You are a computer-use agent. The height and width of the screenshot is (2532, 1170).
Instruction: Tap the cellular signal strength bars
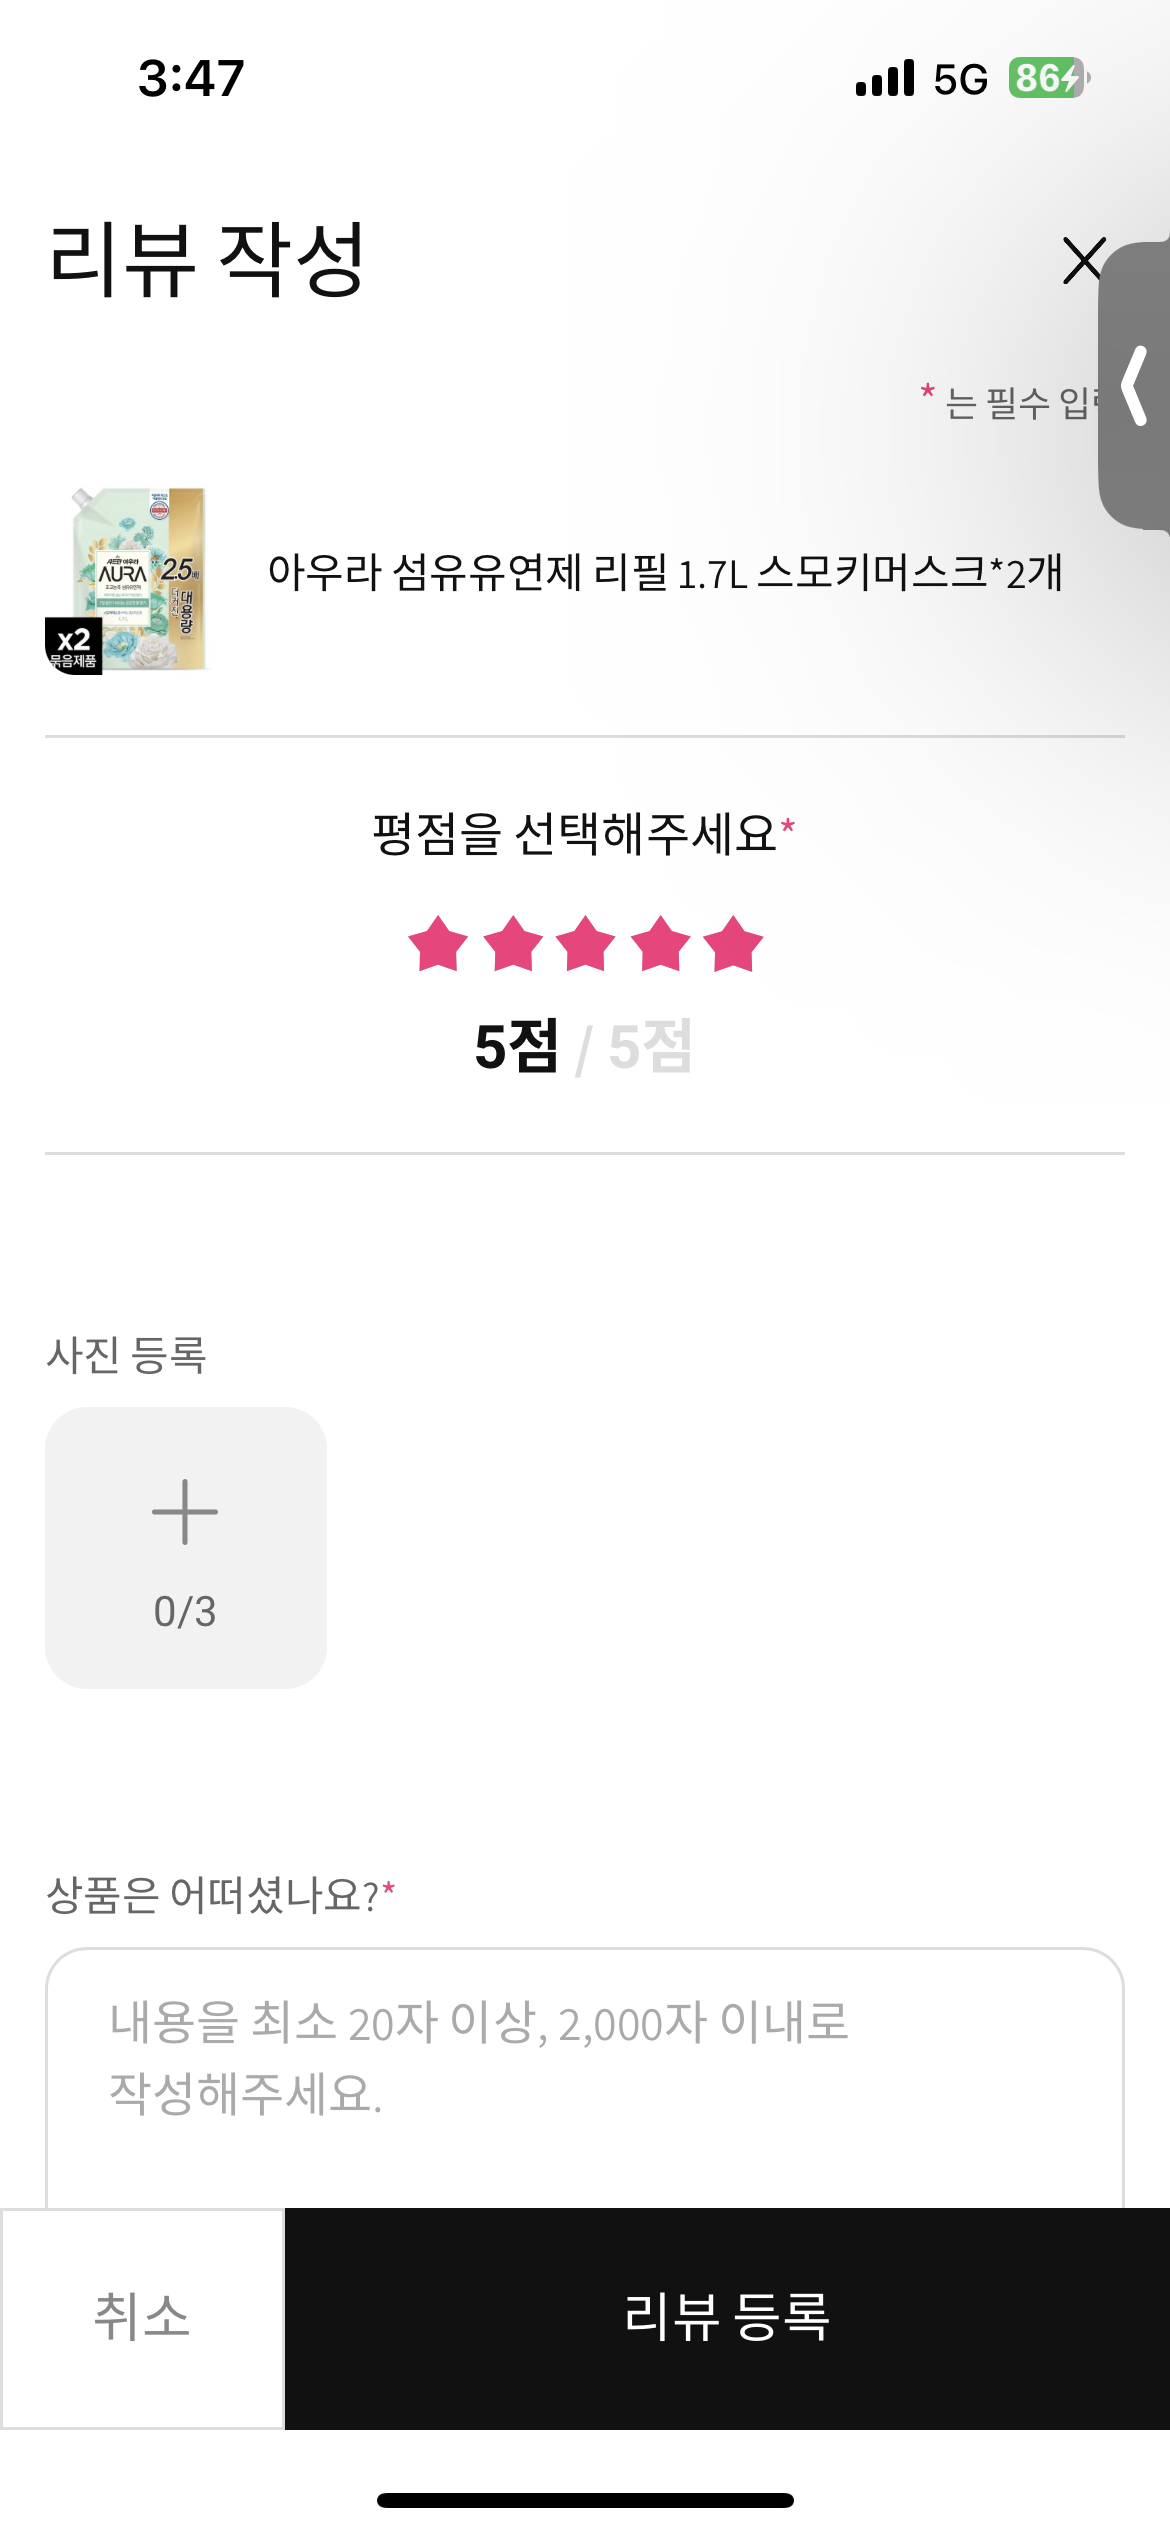pos(885,79)
